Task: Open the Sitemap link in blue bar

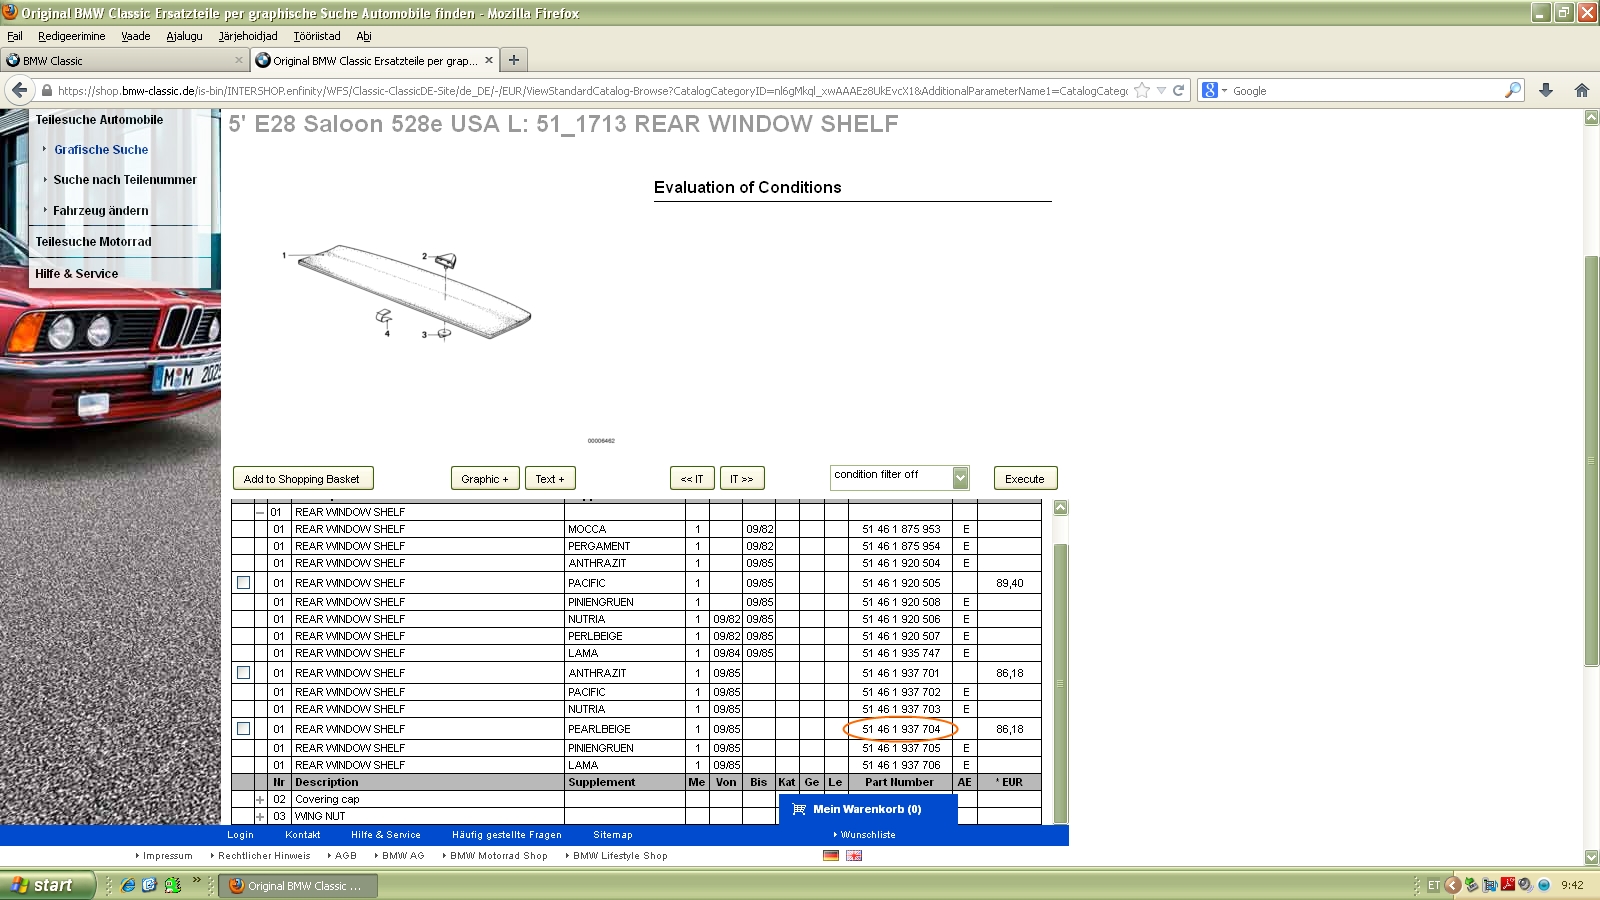Action: coord(613,835)
